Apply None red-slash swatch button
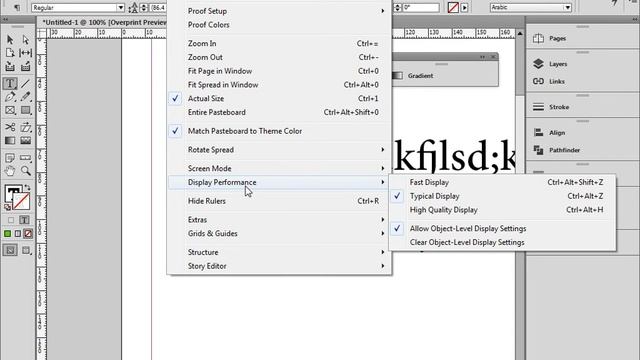 pos(28,234)
